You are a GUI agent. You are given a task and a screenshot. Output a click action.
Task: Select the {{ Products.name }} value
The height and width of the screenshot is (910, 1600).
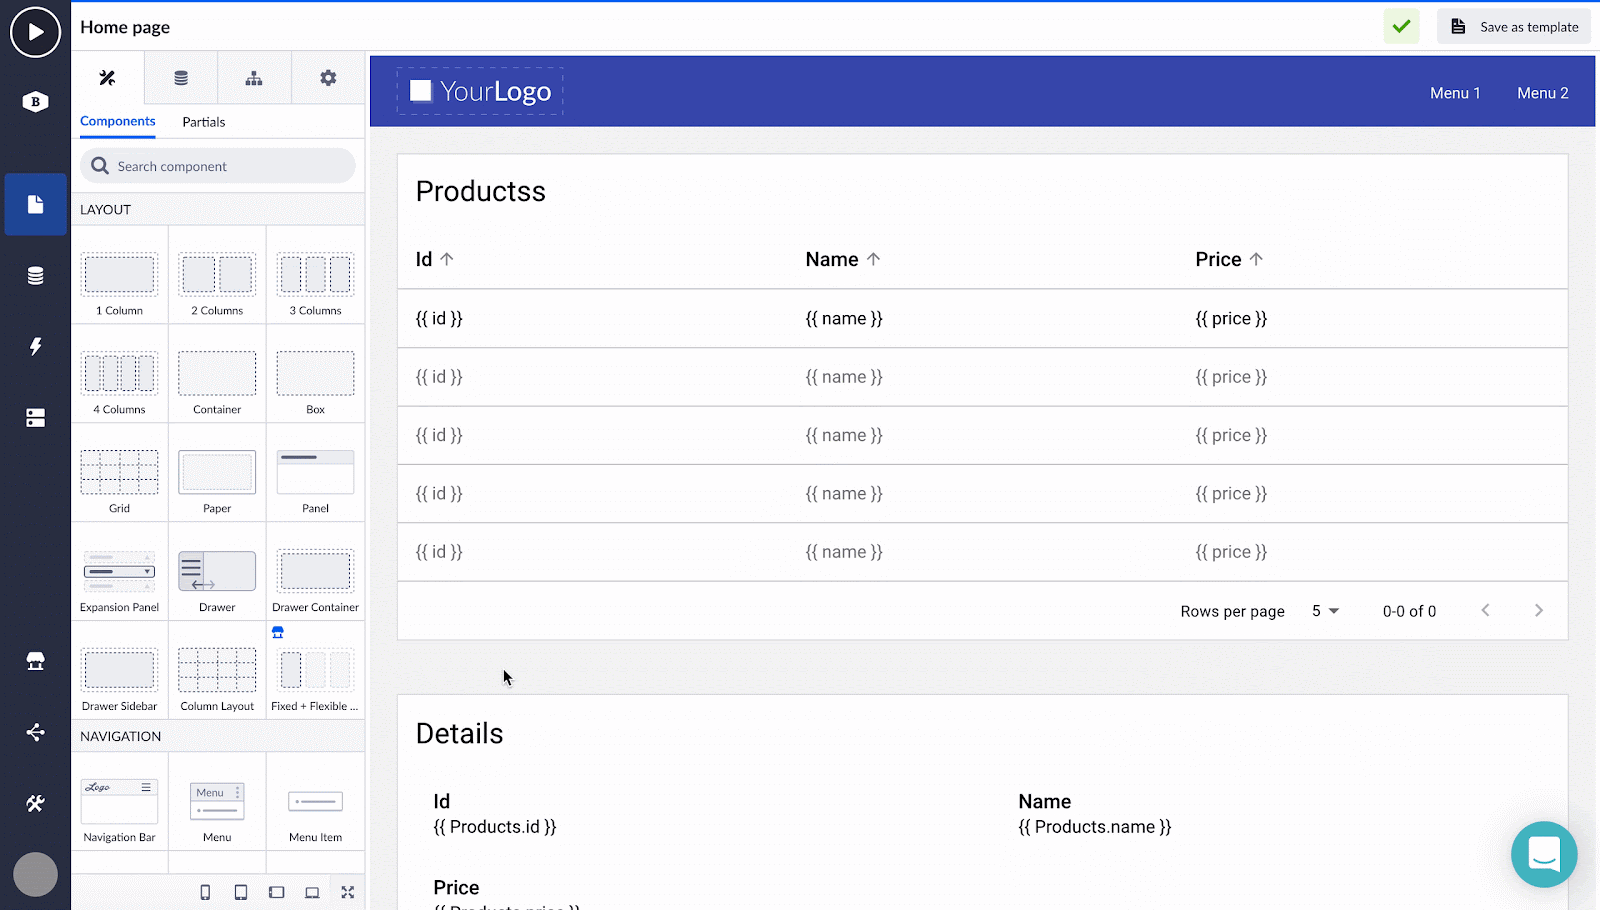pyautogui.click(x=1095, y=827)
